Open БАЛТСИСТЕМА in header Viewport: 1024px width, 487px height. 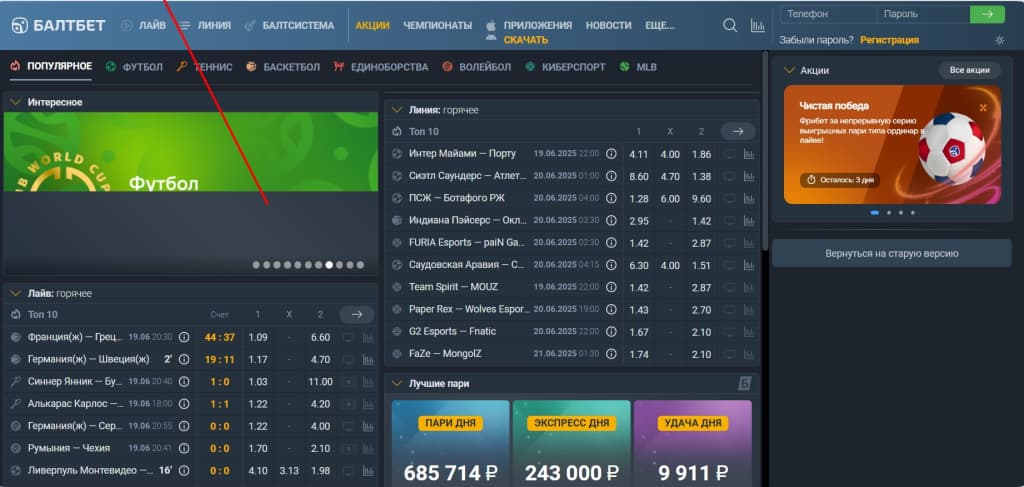289,25
